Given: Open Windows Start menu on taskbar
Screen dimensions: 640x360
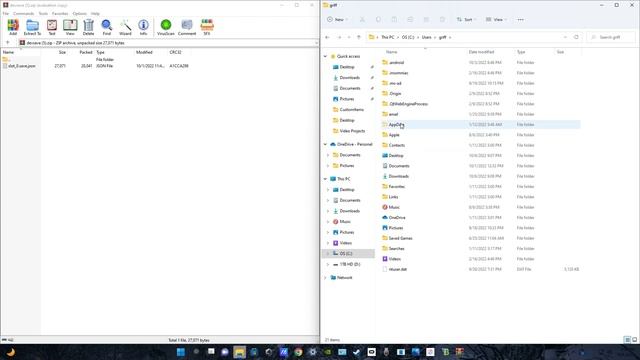Looking at the screenshot, I should [x=181, y=352].
